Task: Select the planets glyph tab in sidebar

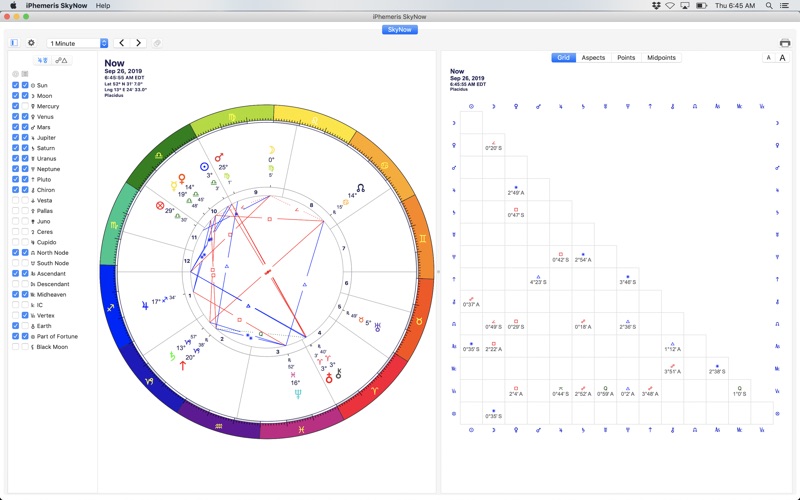Action: click(43, 60)
